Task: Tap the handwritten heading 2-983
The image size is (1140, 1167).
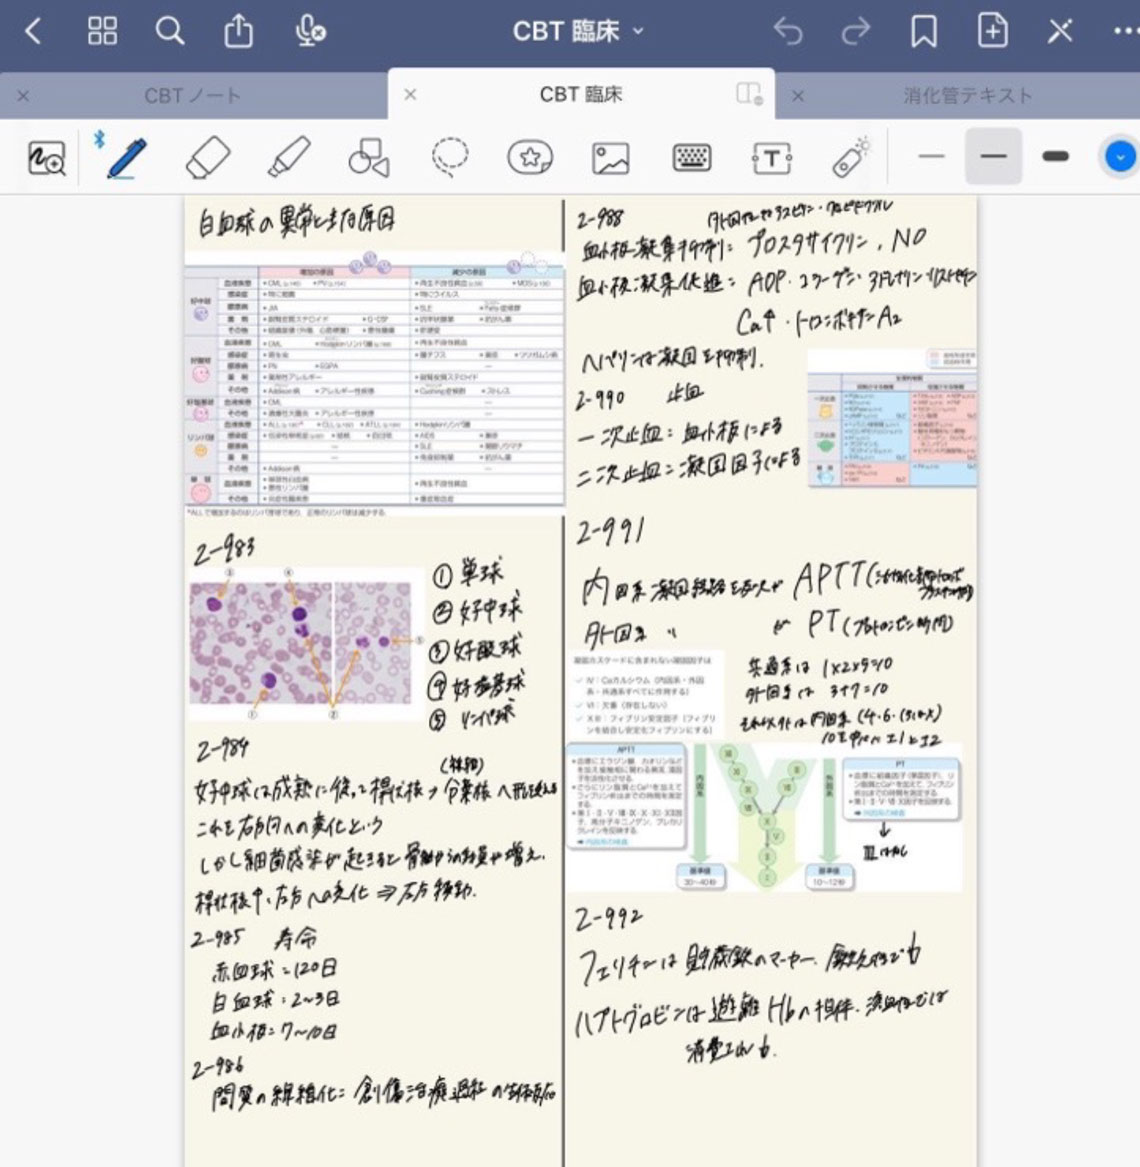Action: click(x=225, y=551)
